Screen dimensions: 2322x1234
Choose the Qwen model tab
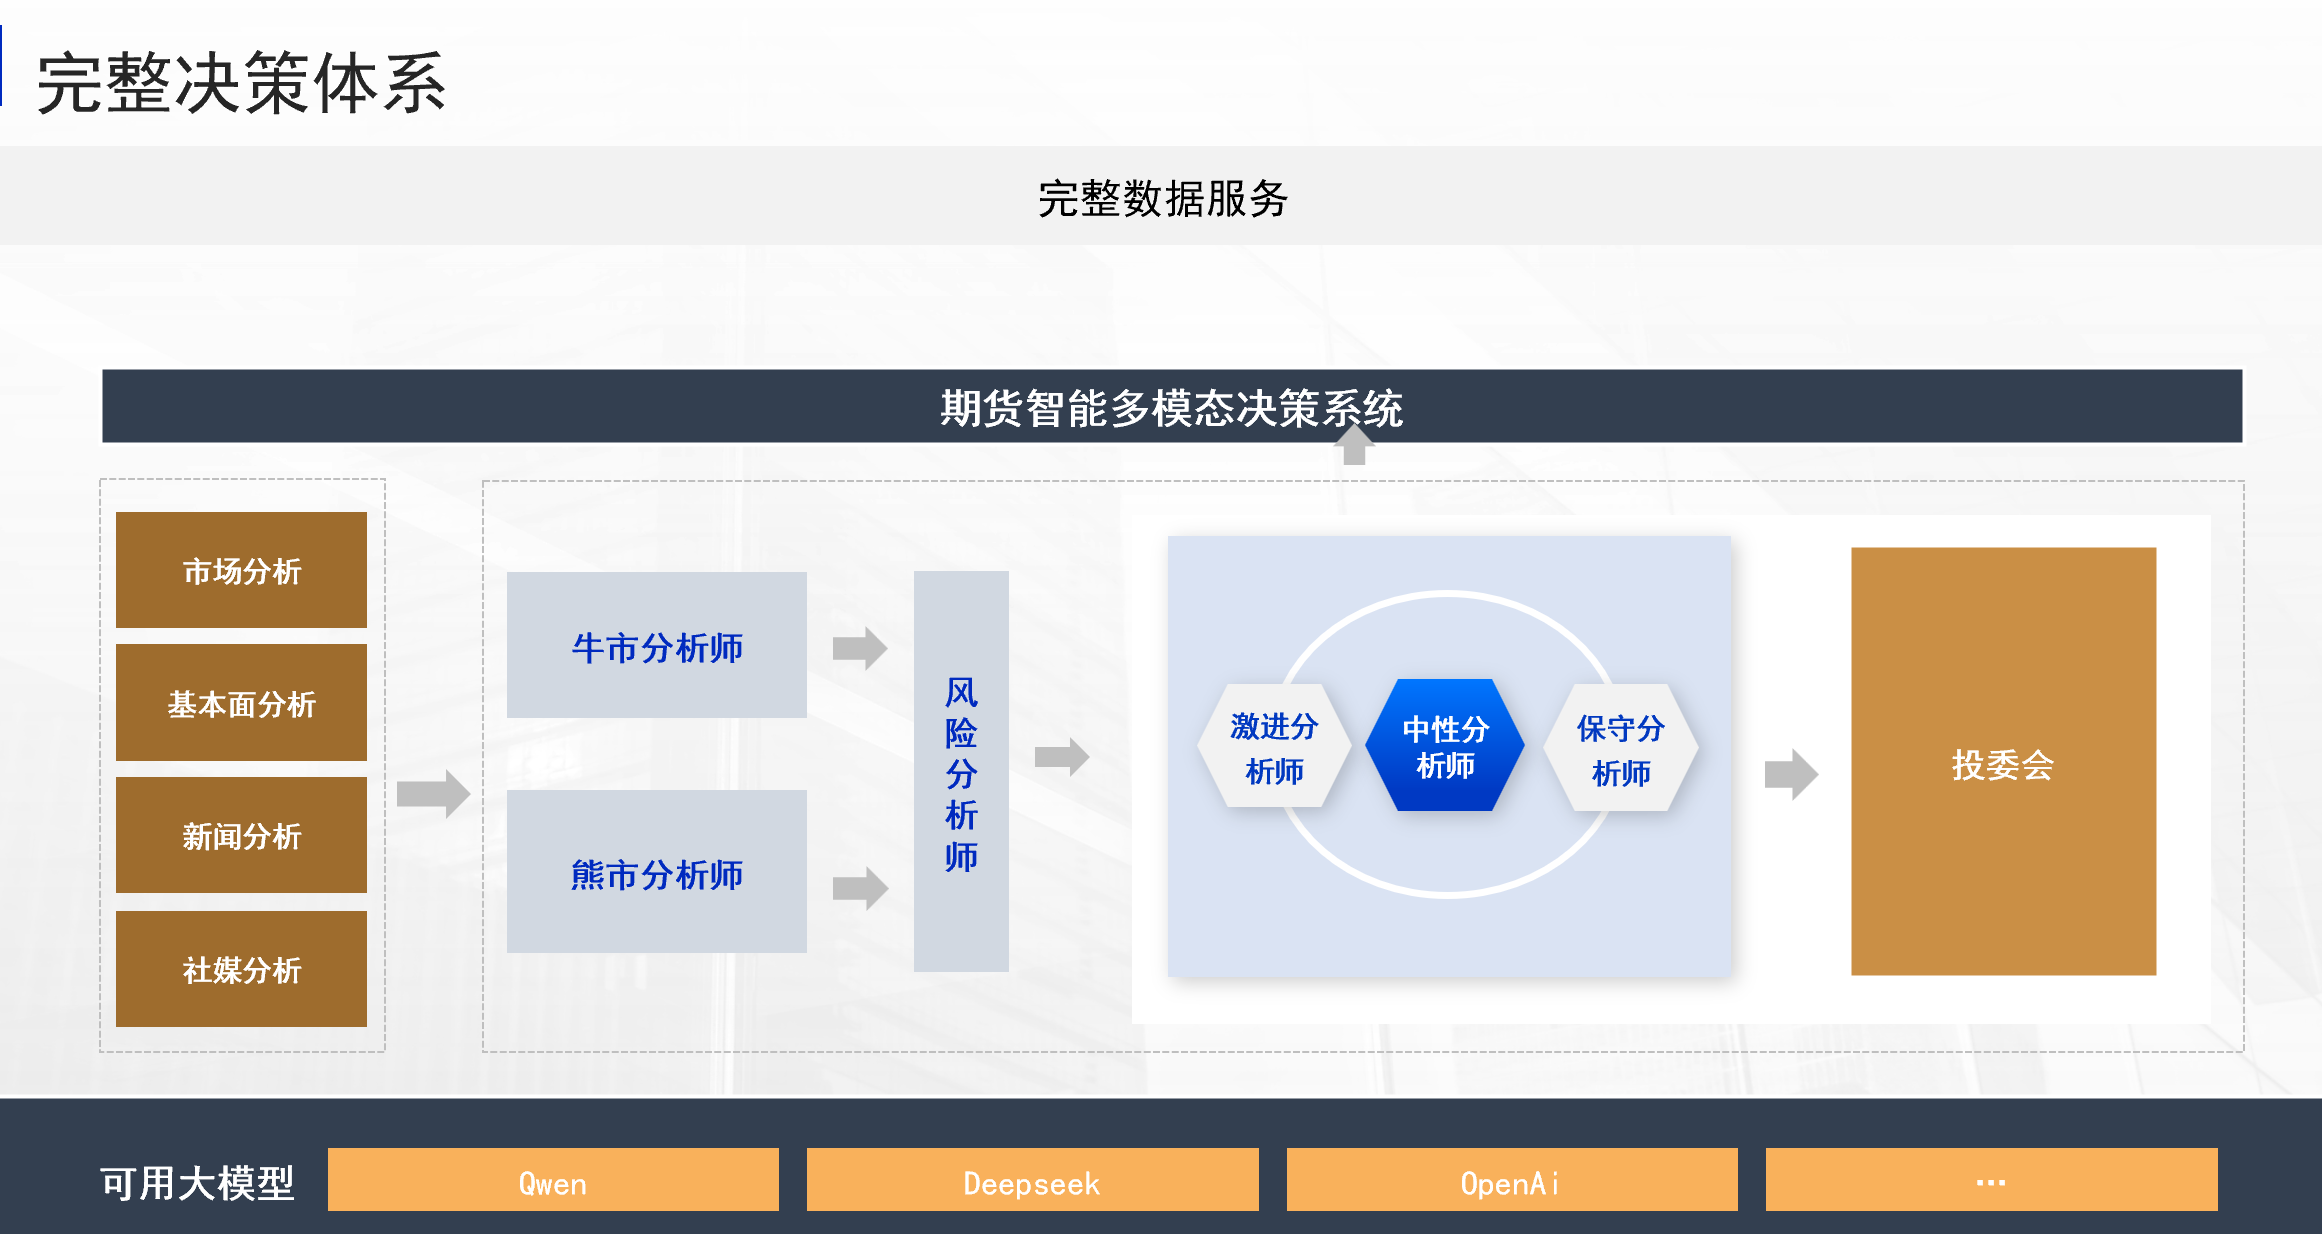553,1180
